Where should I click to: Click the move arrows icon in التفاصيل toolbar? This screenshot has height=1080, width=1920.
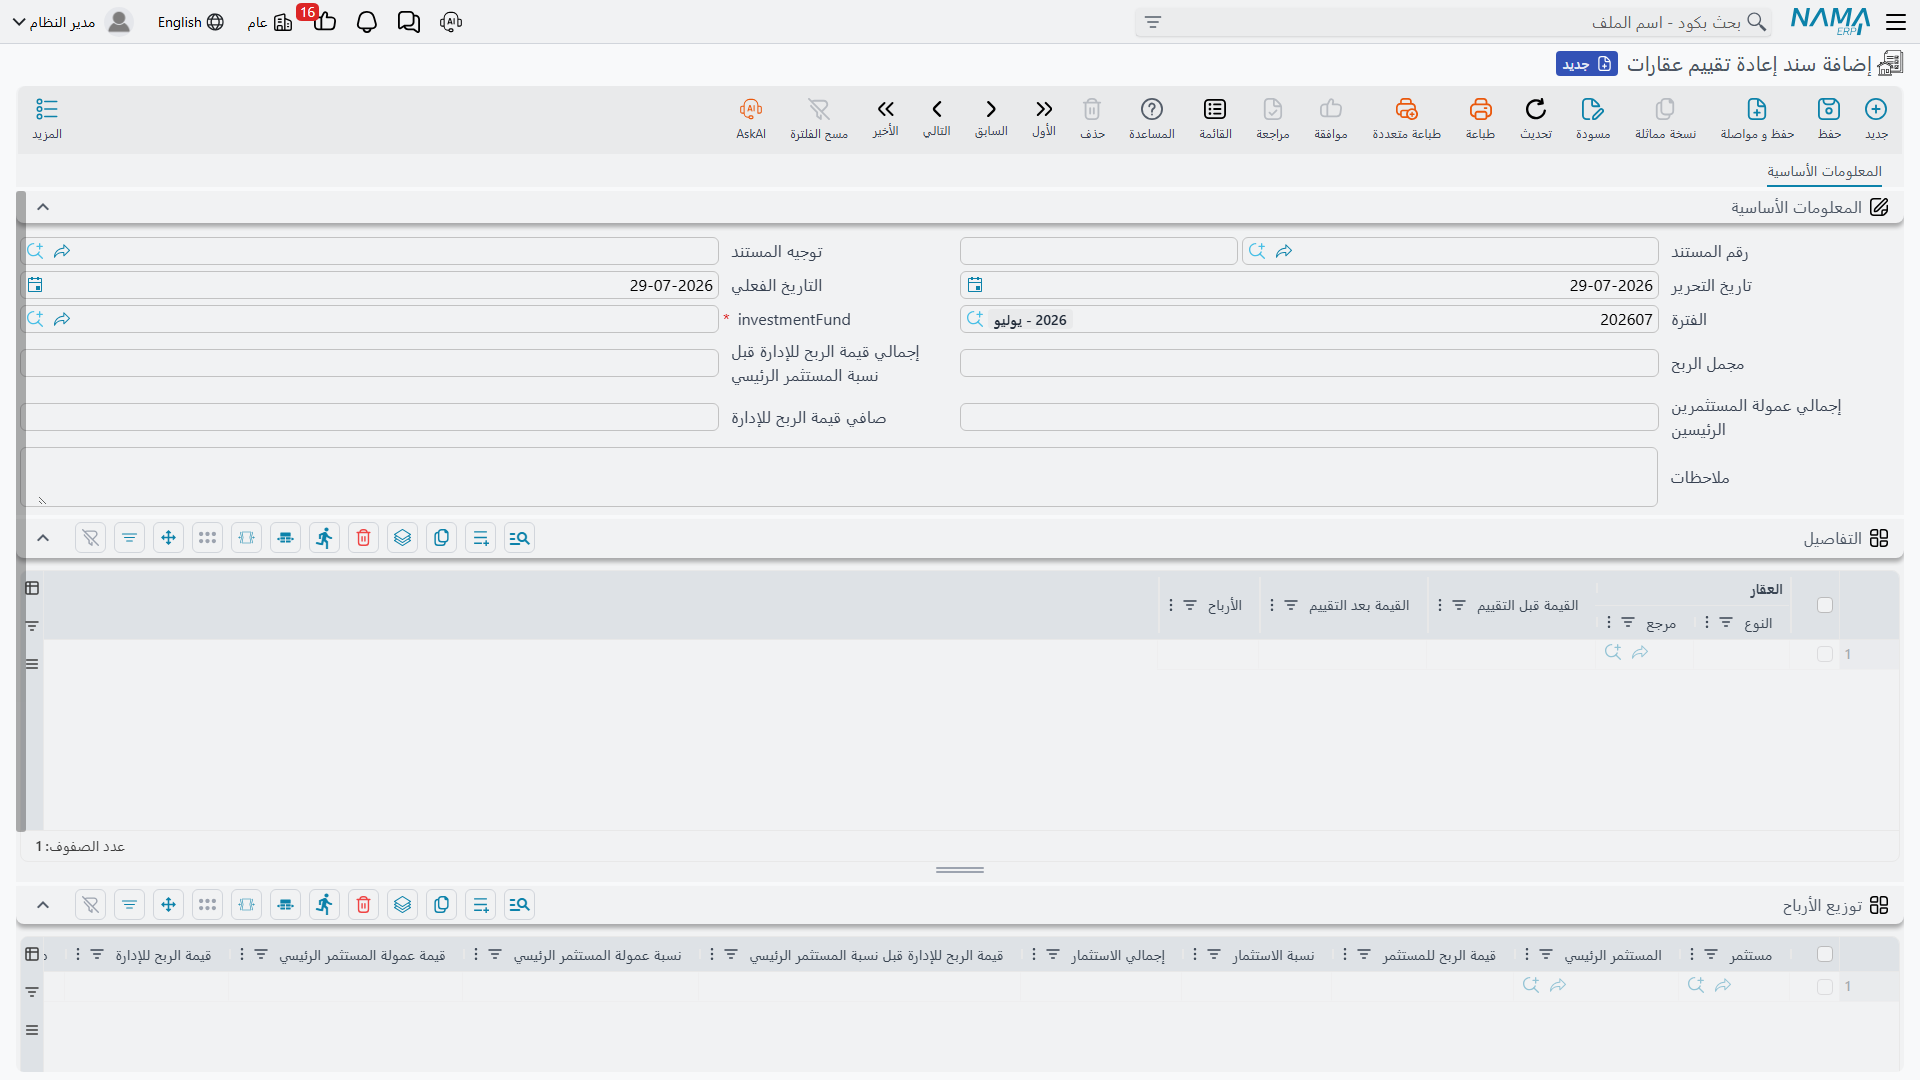(x=168, y=538)
